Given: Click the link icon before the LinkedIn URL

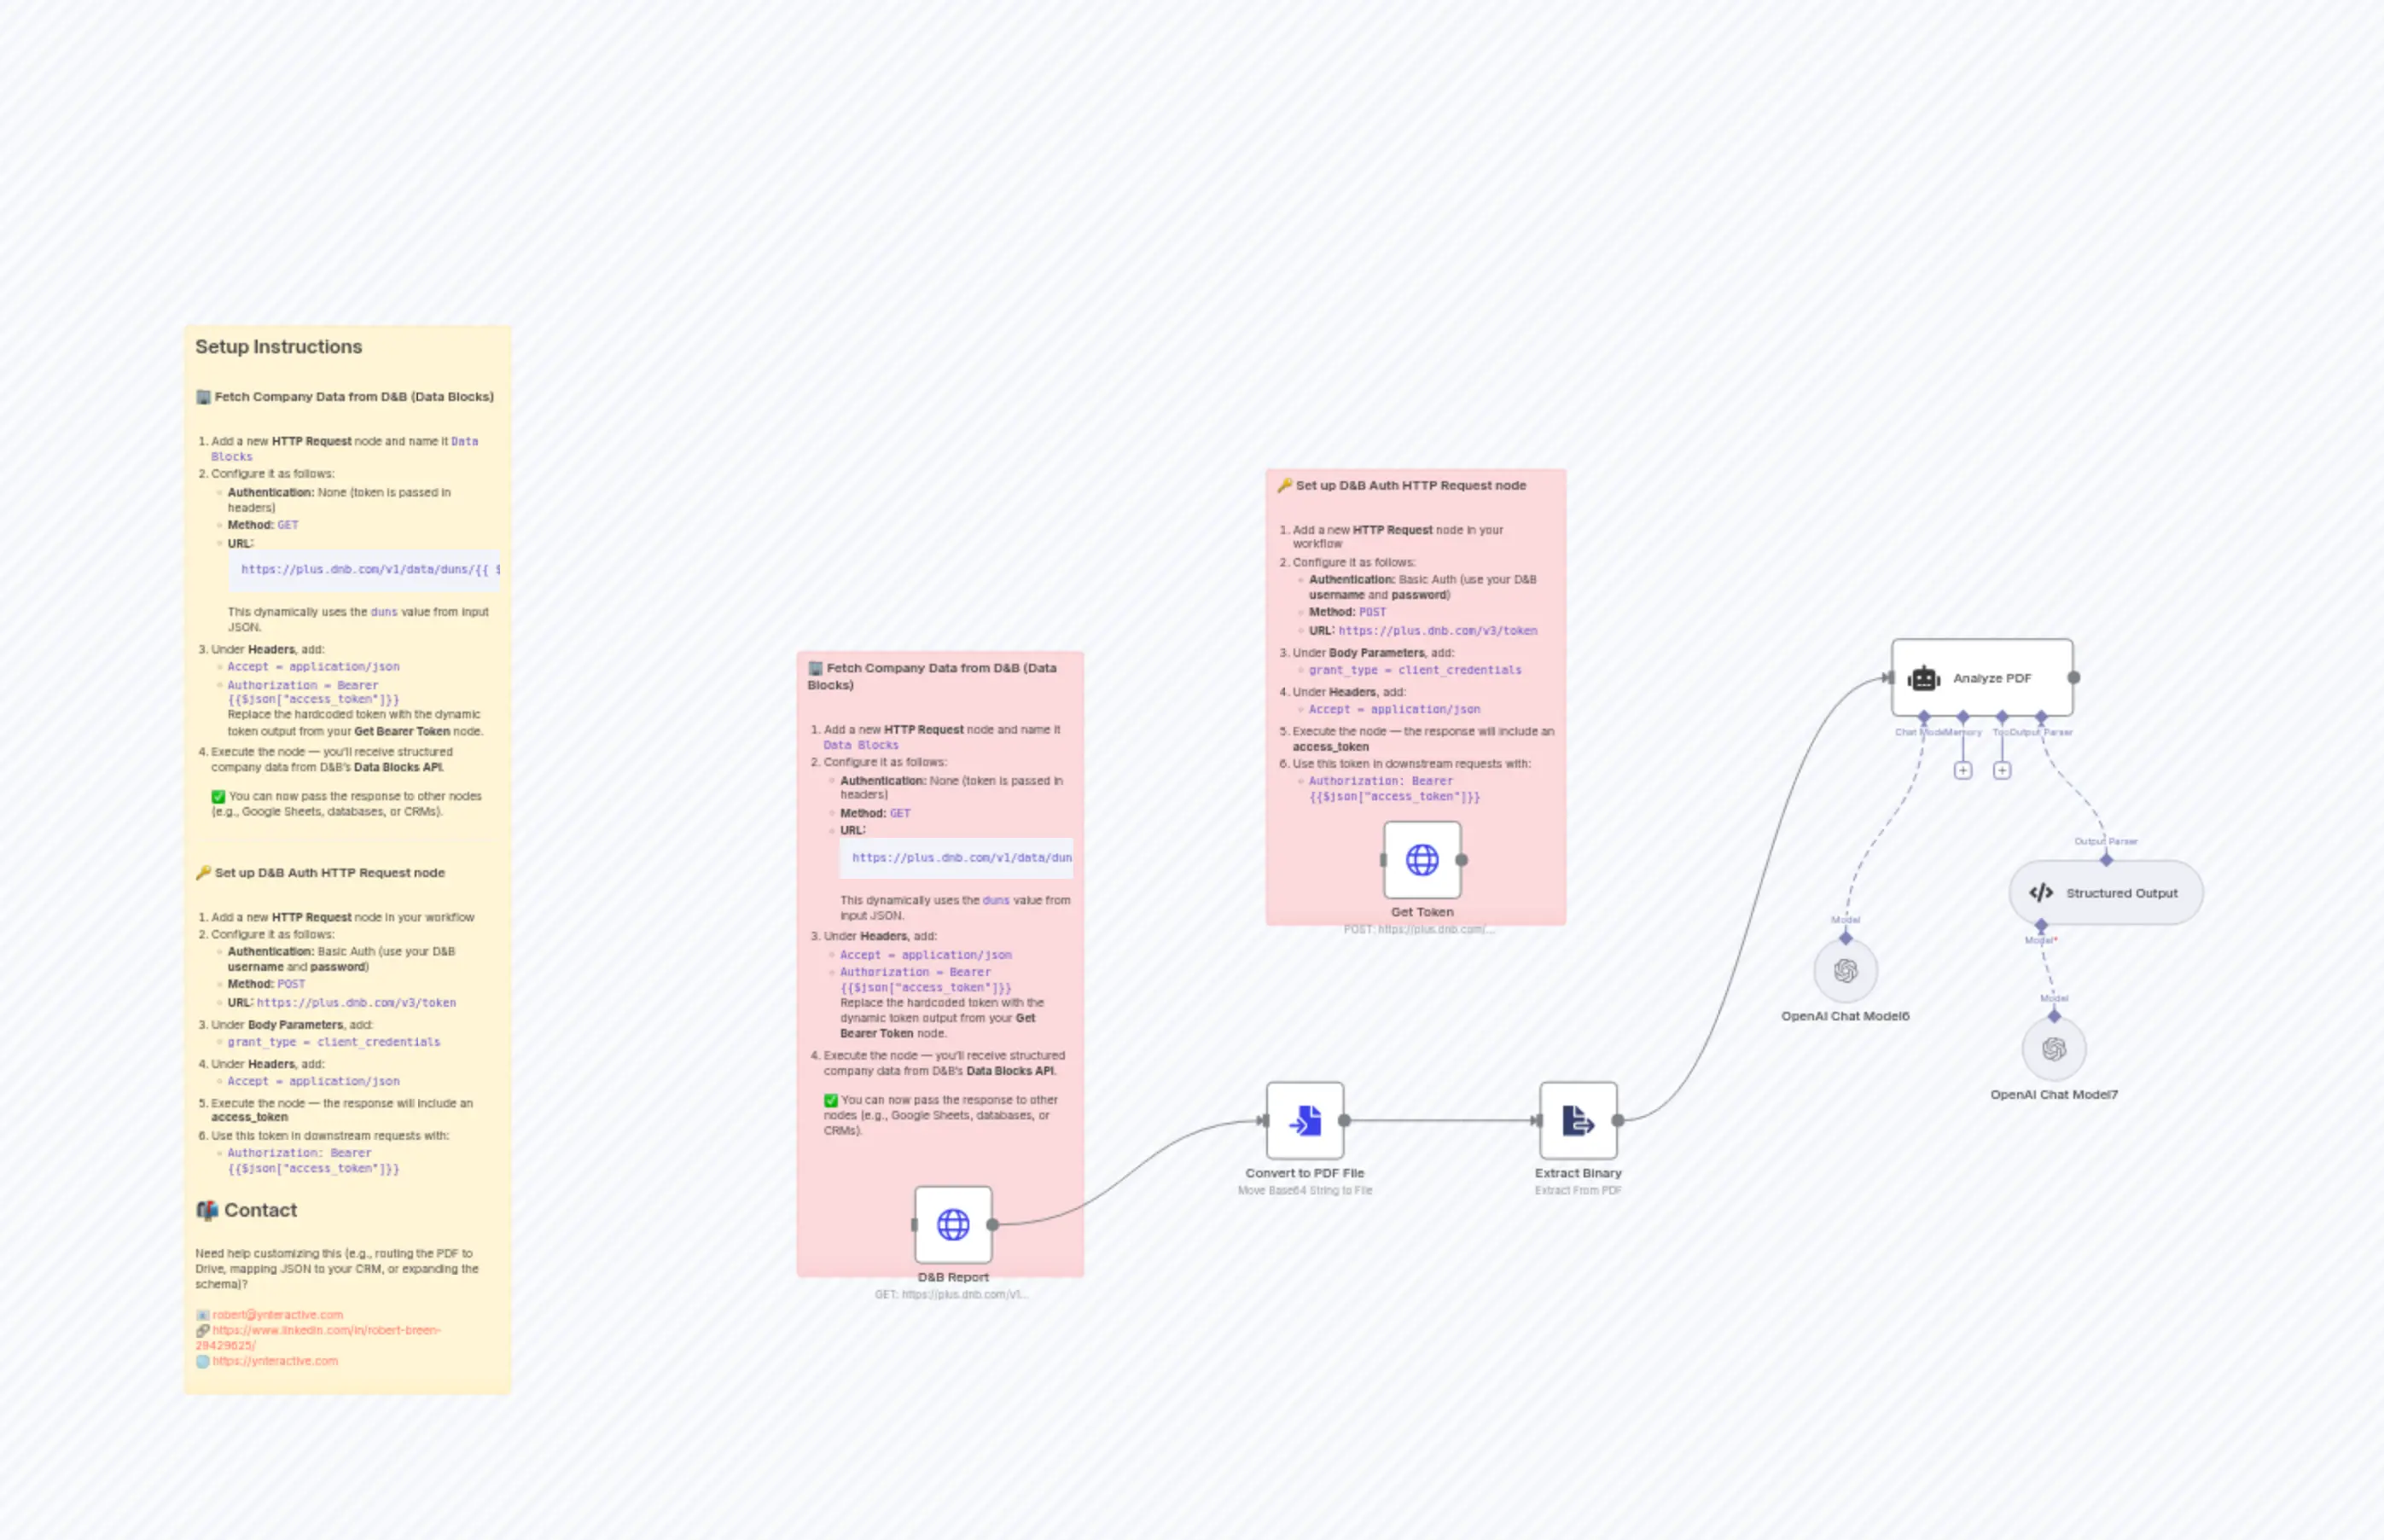Looking at the screenshot, I should (204, 1330).
